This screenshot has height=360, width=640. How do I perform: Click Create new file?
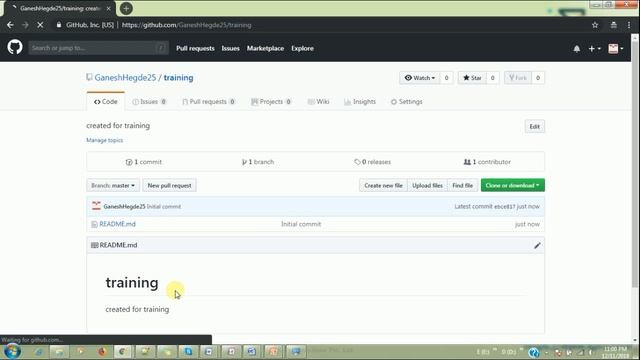pos(383,185)
